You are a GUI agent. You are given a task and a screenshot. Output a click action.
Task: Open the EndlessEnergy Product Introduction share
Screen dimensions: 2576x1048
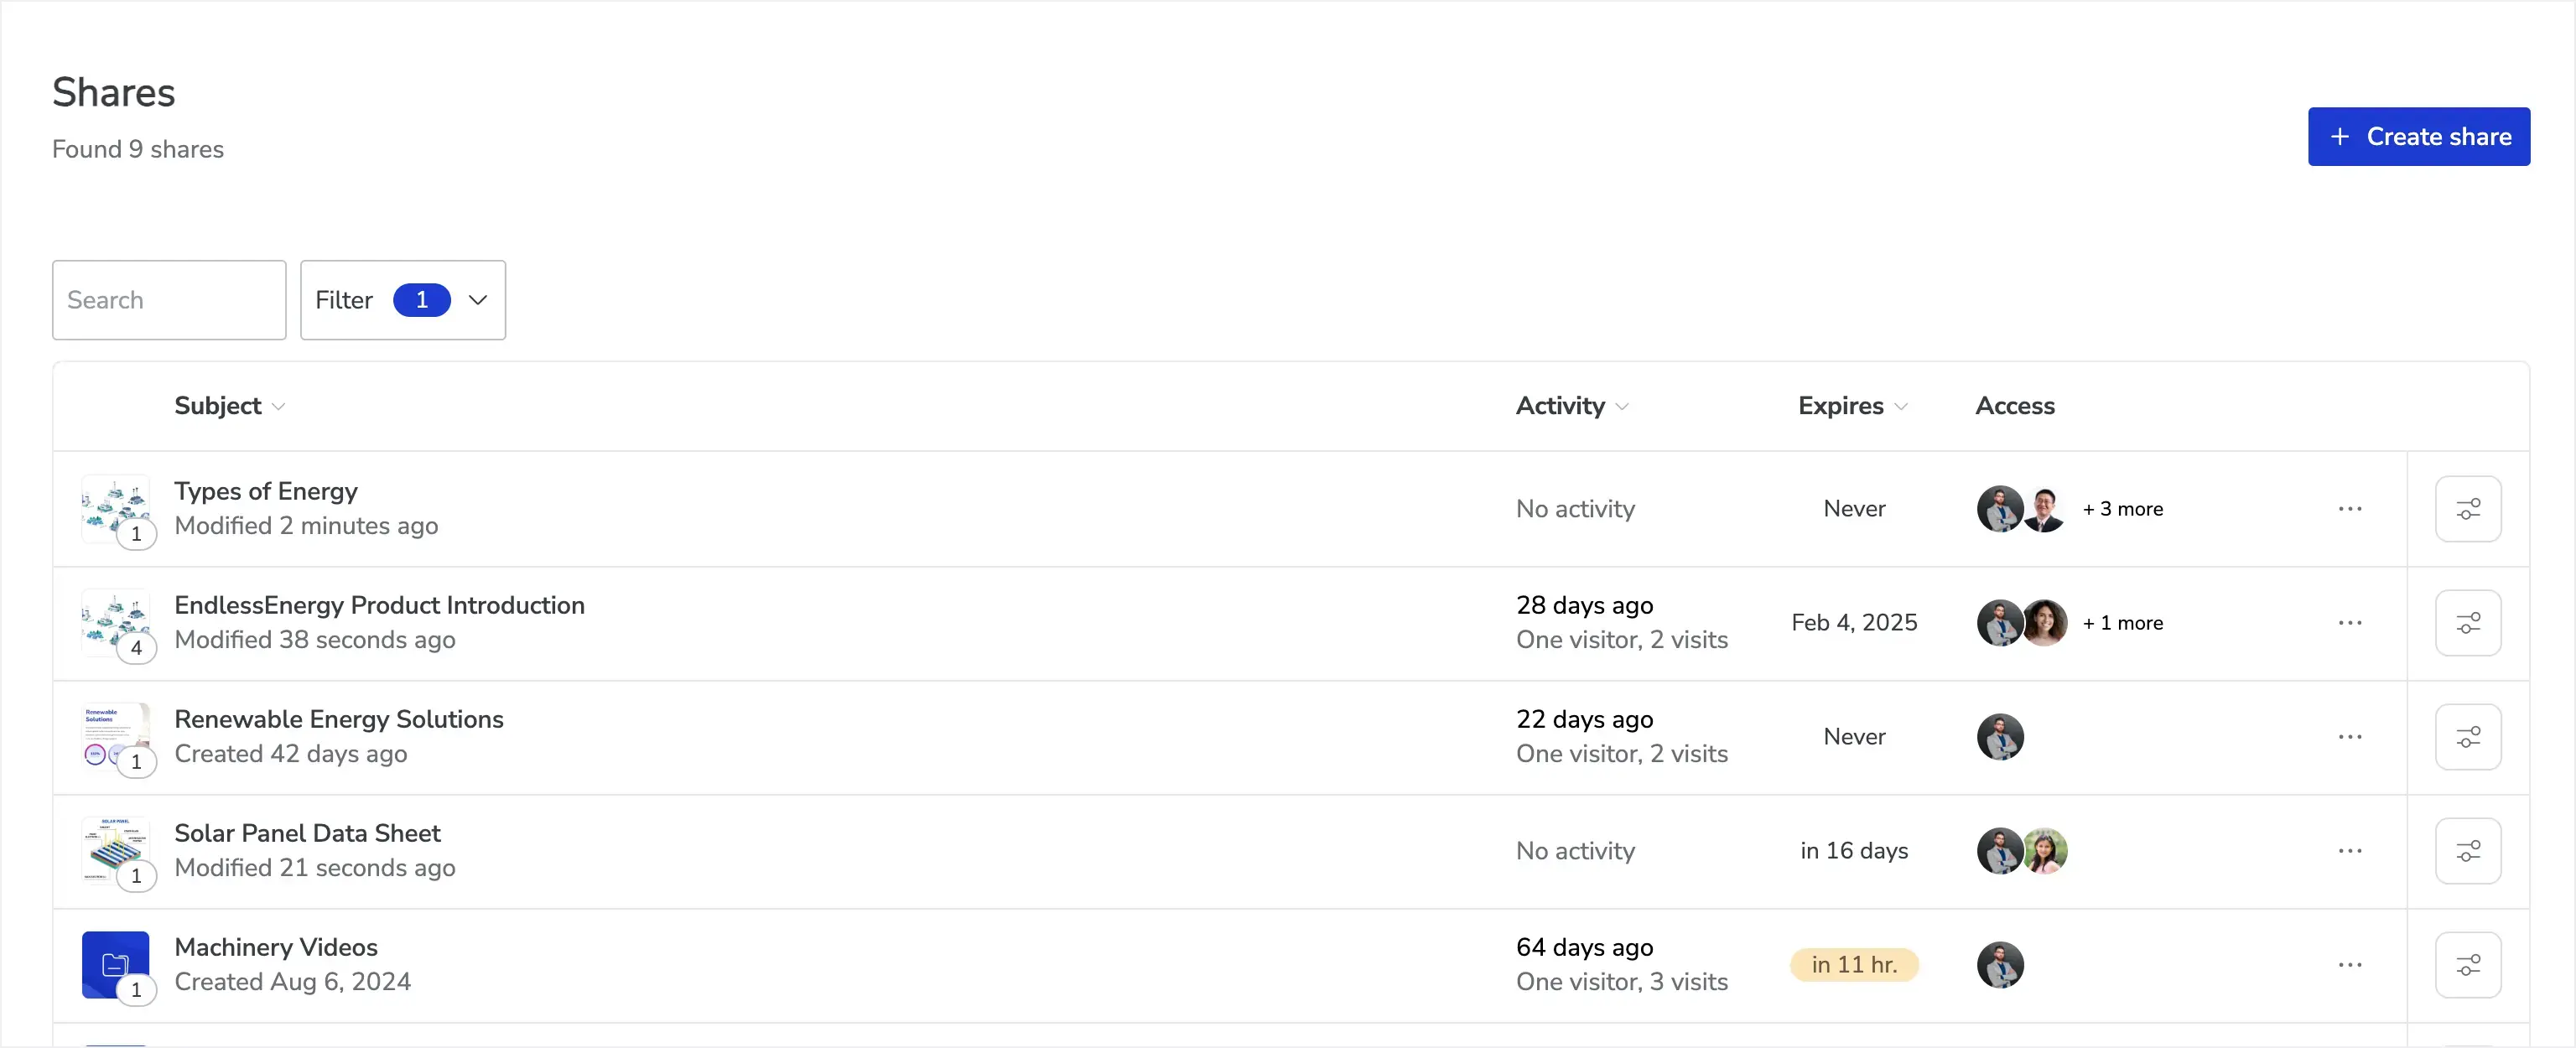coord(379,606)
